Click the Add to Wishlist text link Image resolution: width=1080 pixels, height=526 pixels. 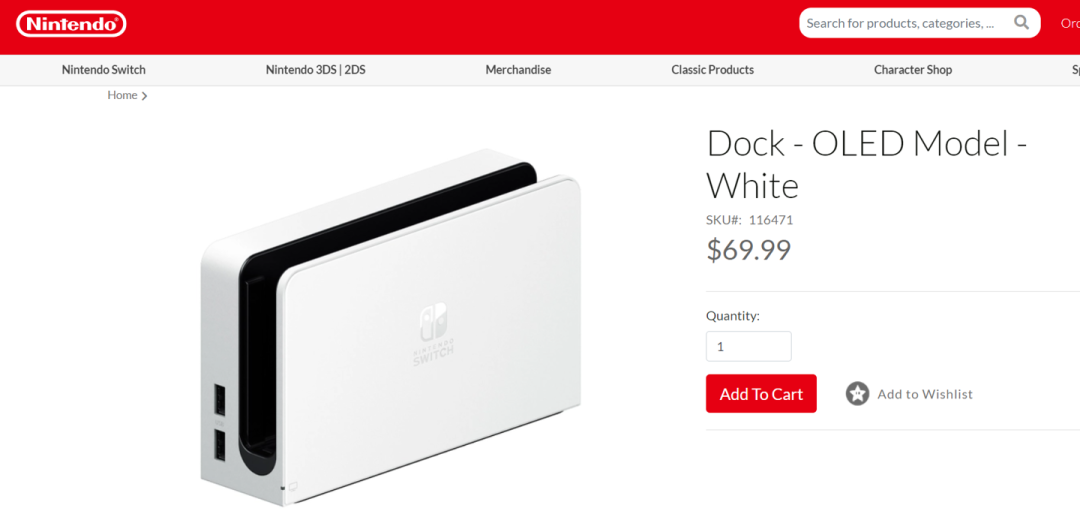(924, 394)
